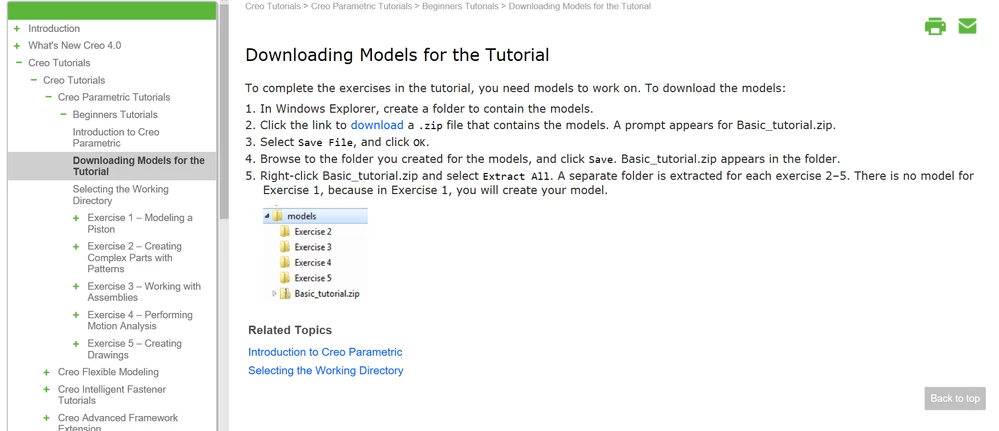Expand What's New Creo 4.0 node
The height and width of the screenshot is (431, 999).
17,46
